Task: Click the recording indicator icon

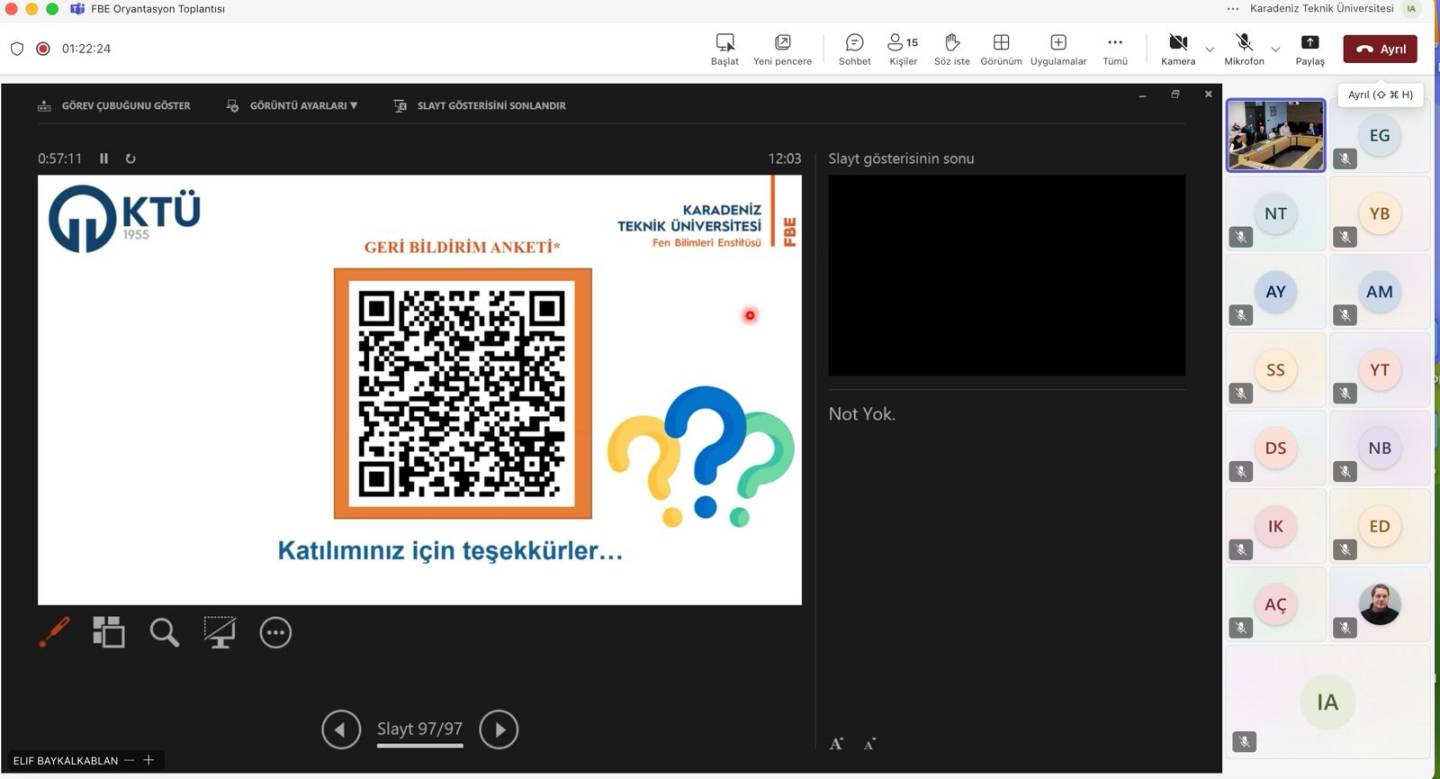Action: (43, 48)
